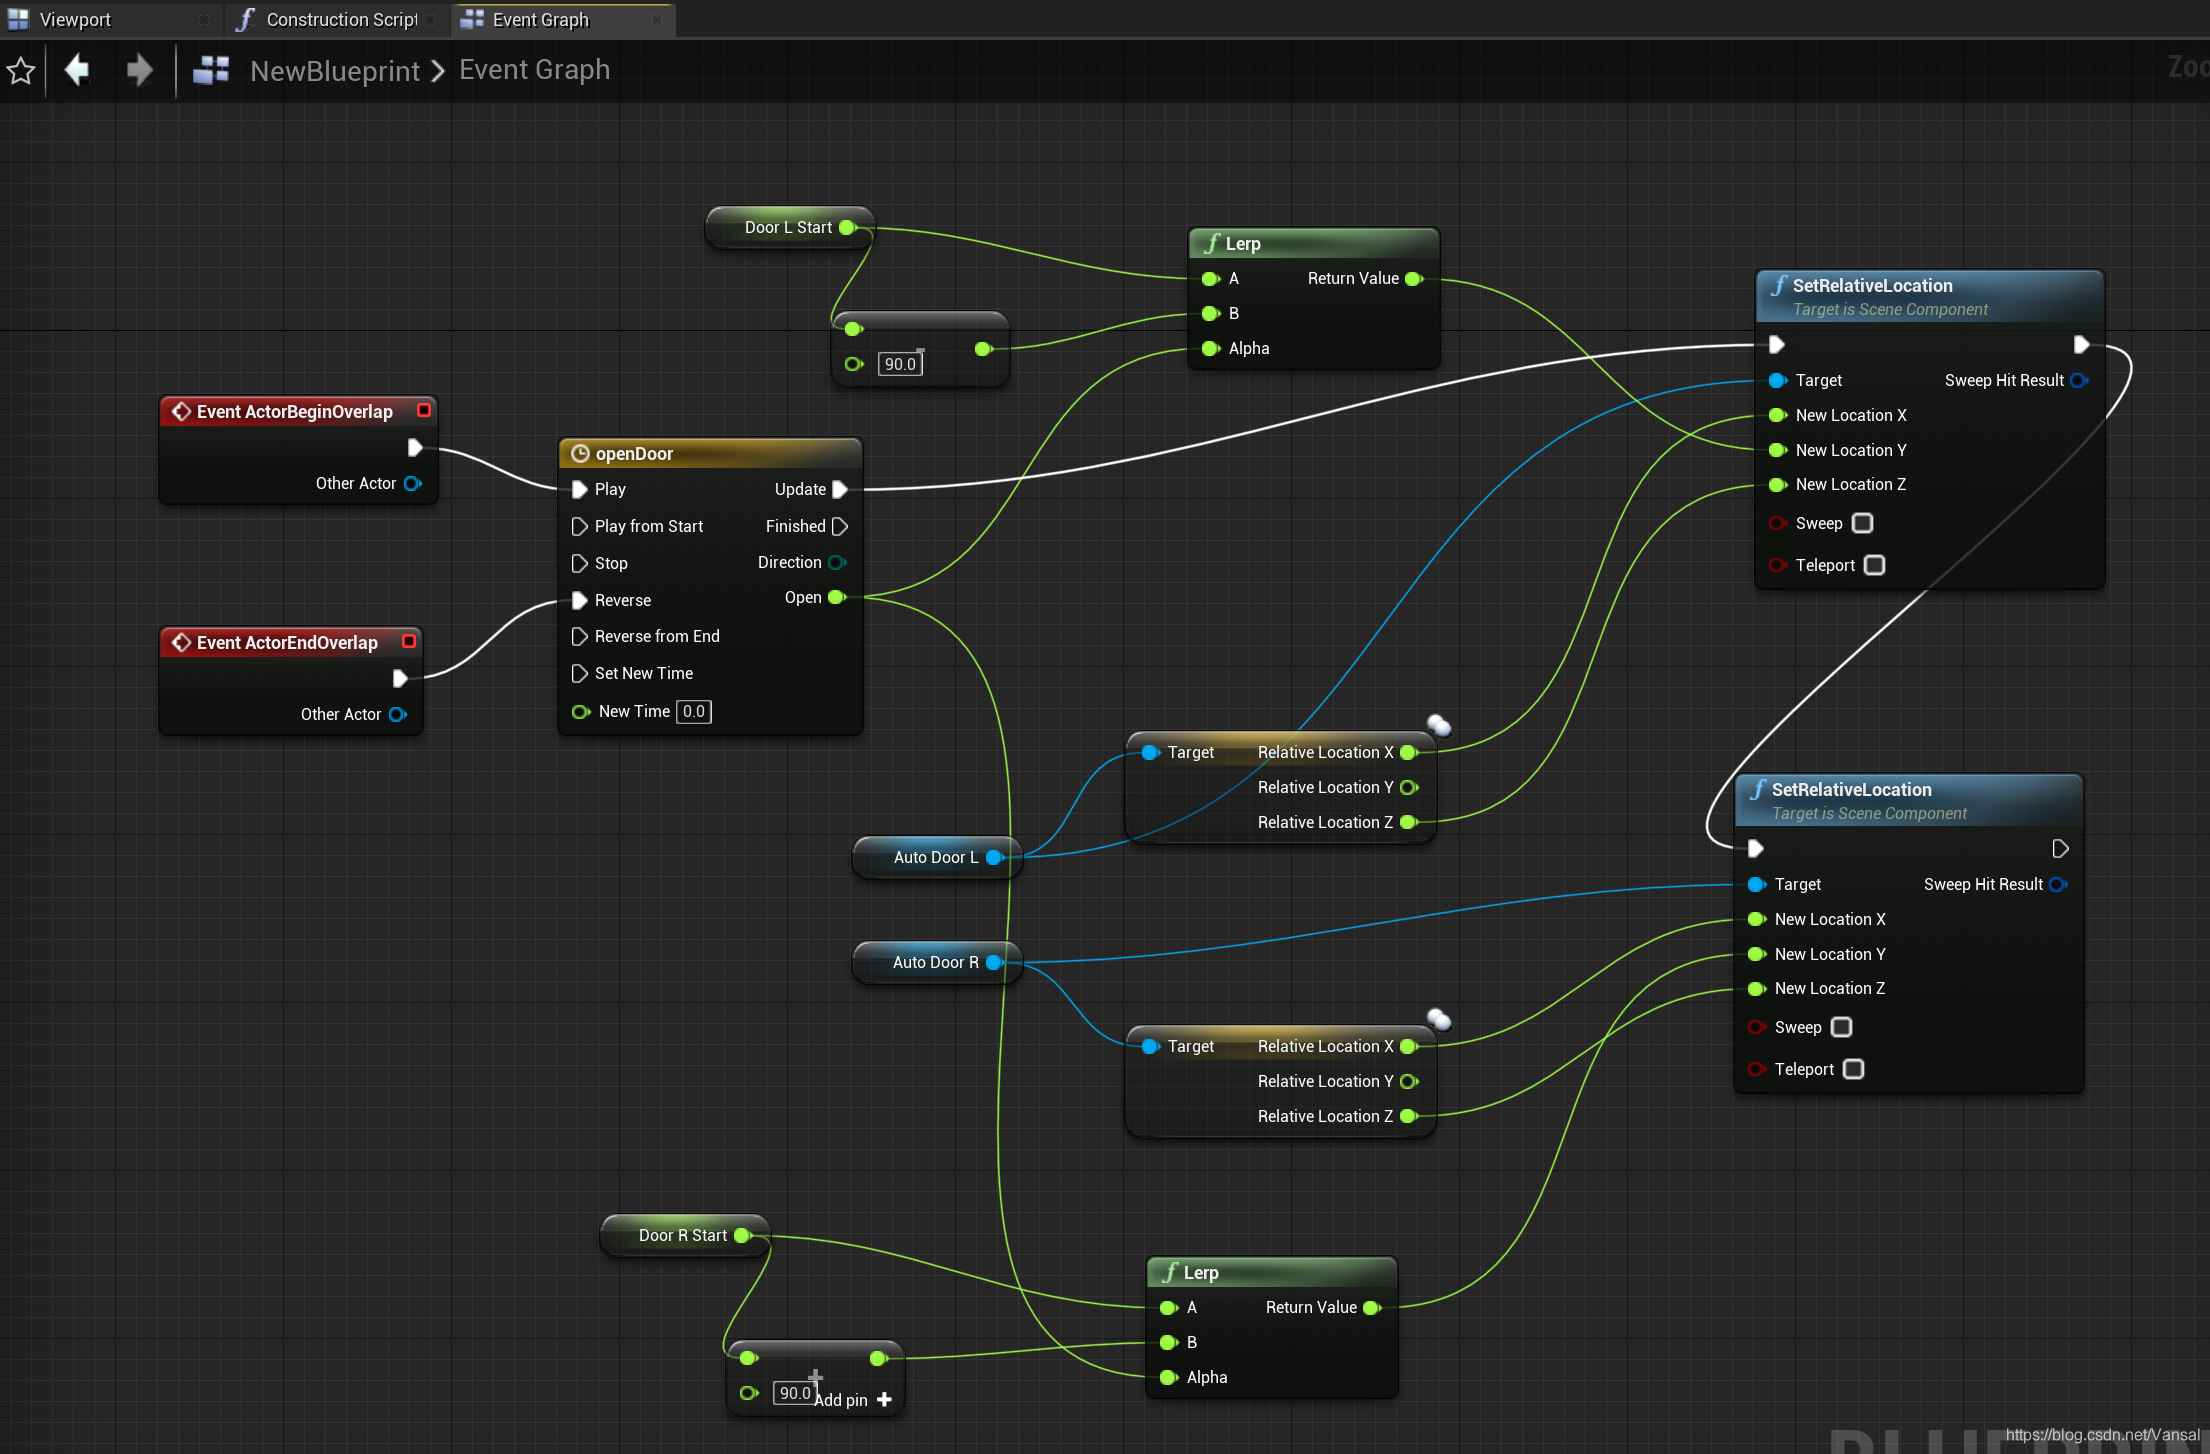Click the Reverse exec pin on openDoor
Viewport: 2210px width, 1454px height.
(579, 600)
